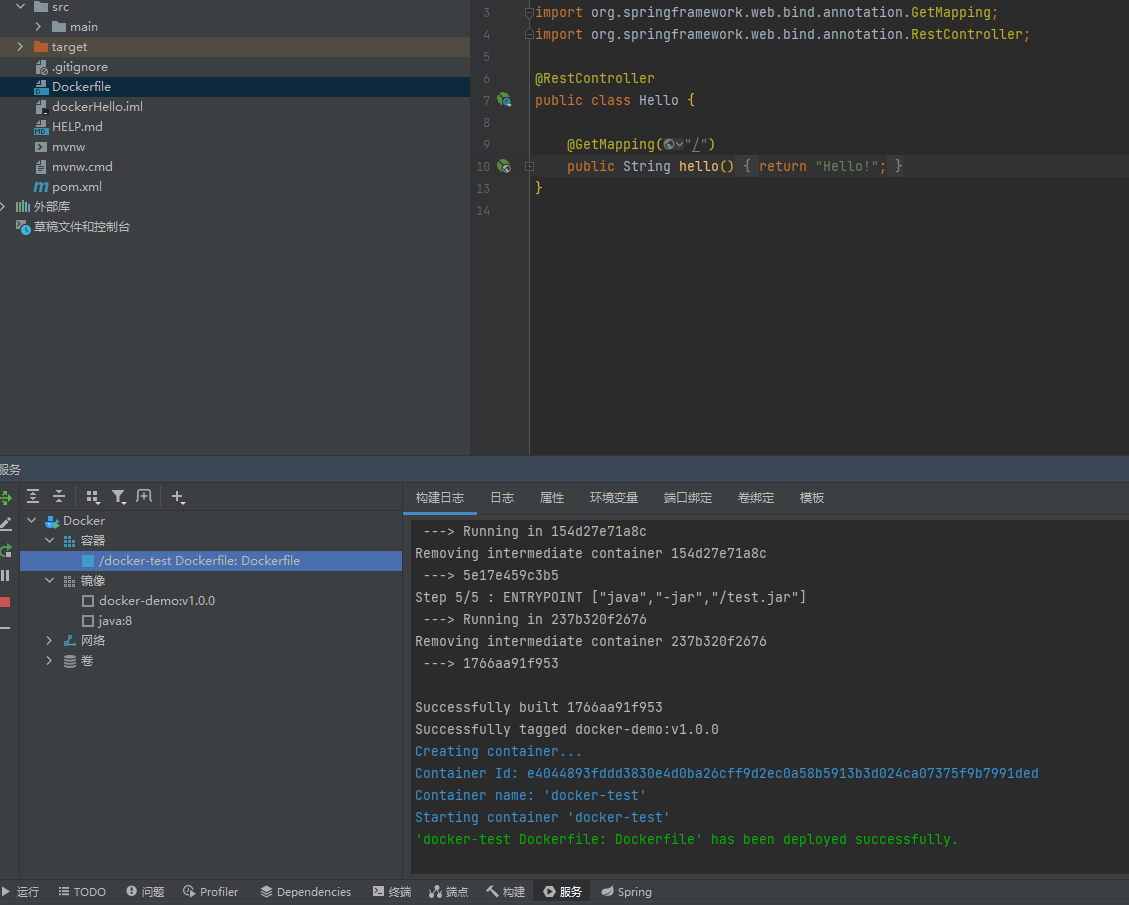
Task: Switch to the 属性 tab
Action: point(552,497)
